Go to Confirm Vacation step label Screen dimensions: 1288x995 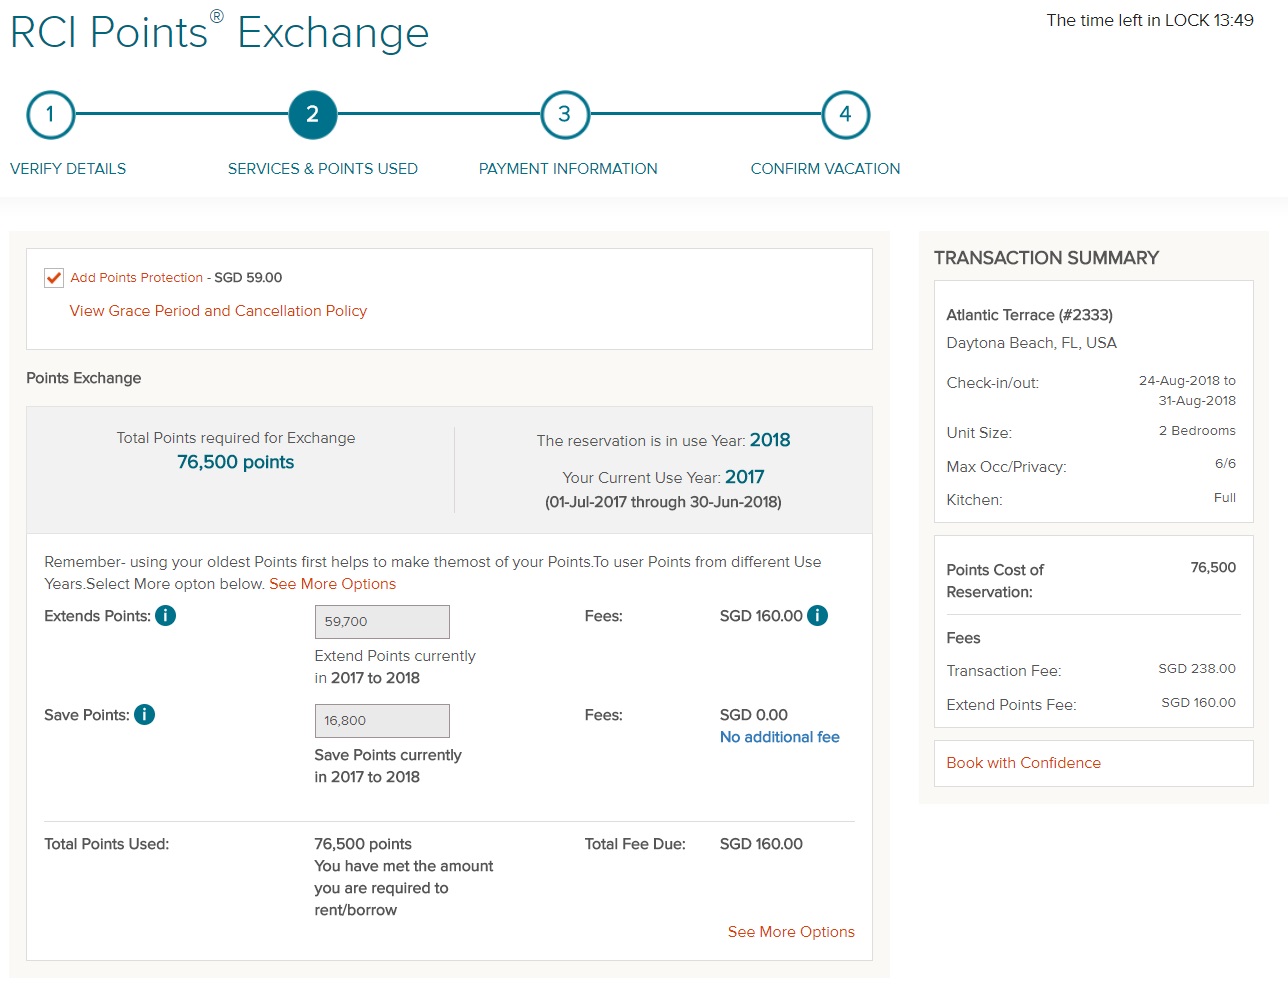pos(826,169)
